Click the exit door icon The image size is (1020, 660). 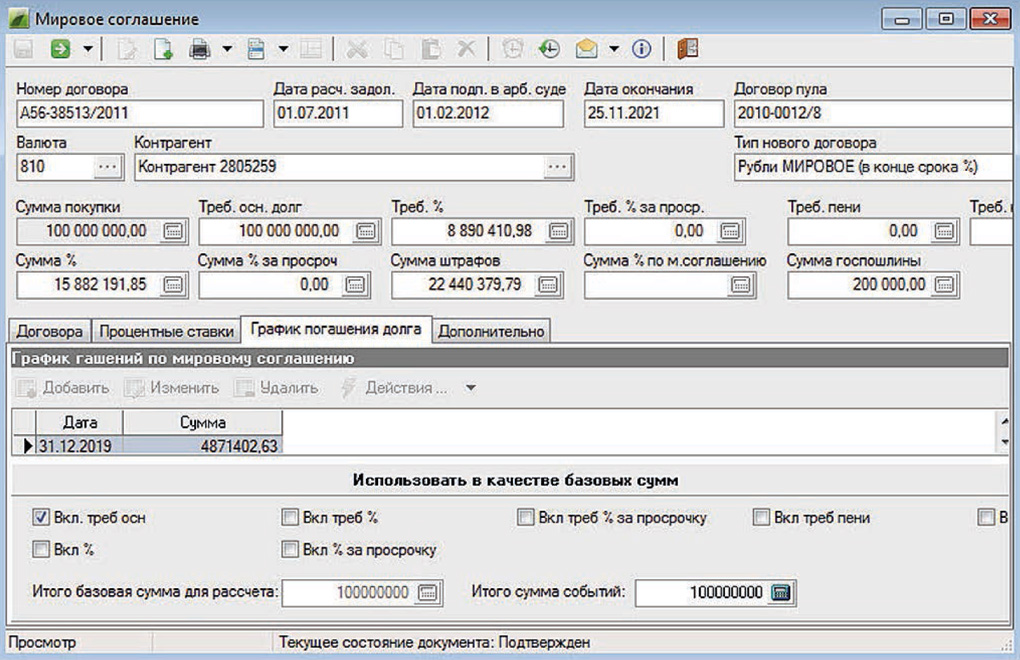point(686,48)
